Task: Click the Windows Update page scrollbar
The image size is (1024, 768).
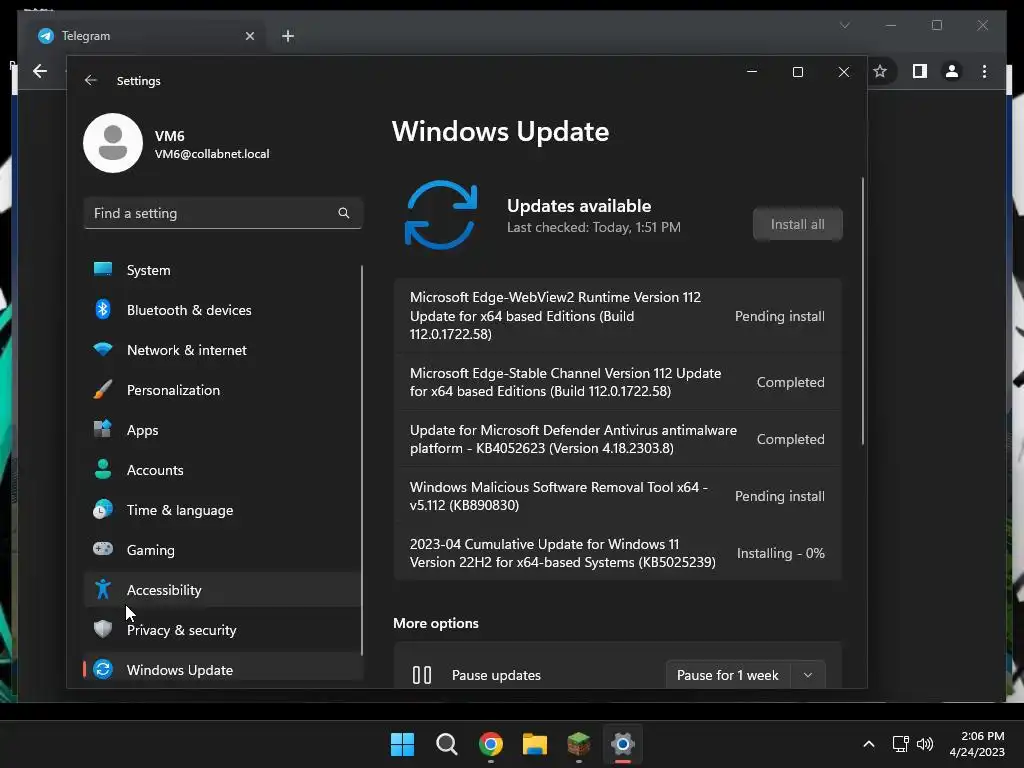Action: (x=863, y=311)
